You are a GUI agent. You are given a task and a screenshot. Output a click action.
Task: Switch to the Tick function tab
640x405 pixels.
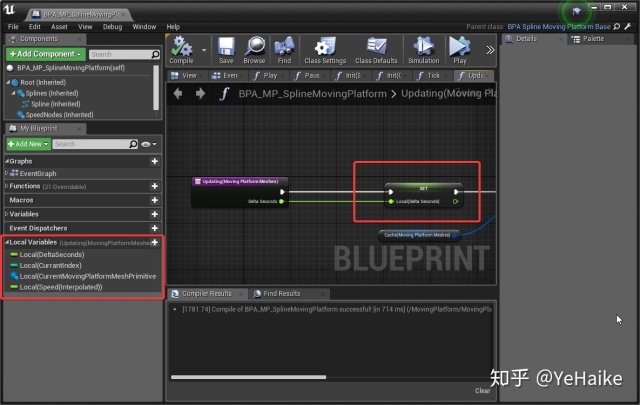(x=429, y=76)
